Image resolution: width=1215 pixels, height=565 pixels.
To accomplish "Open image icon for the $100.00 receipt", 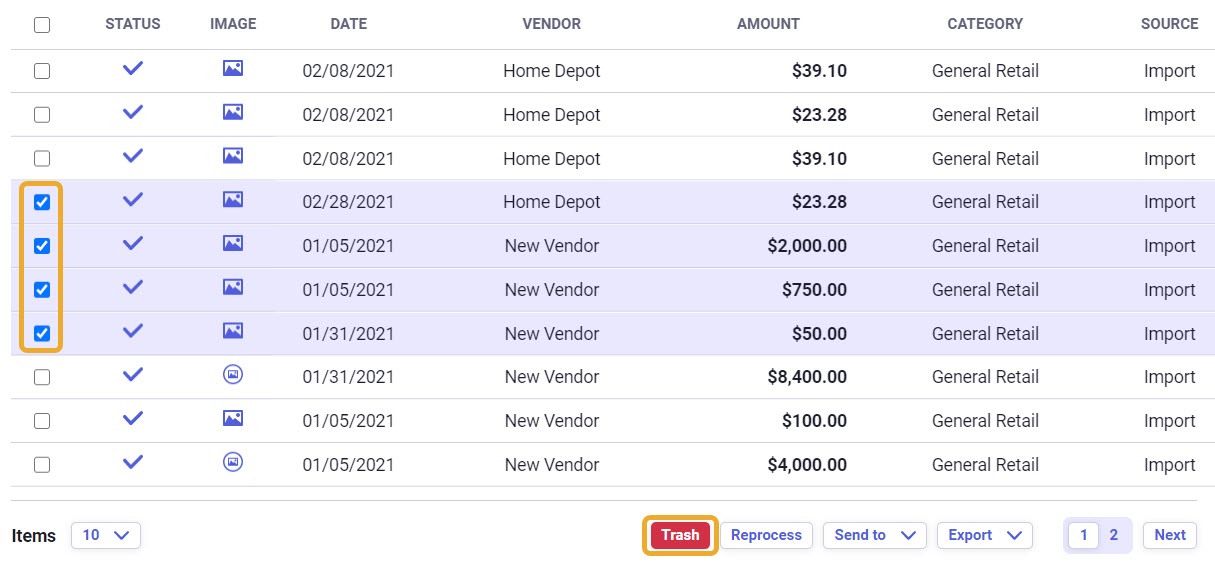I will (233, 418).
